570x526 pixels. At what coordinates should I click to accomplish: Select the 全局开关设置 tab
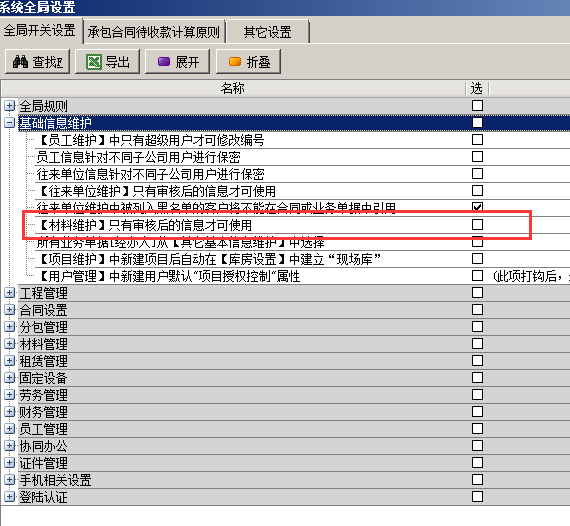click(40, 30)
